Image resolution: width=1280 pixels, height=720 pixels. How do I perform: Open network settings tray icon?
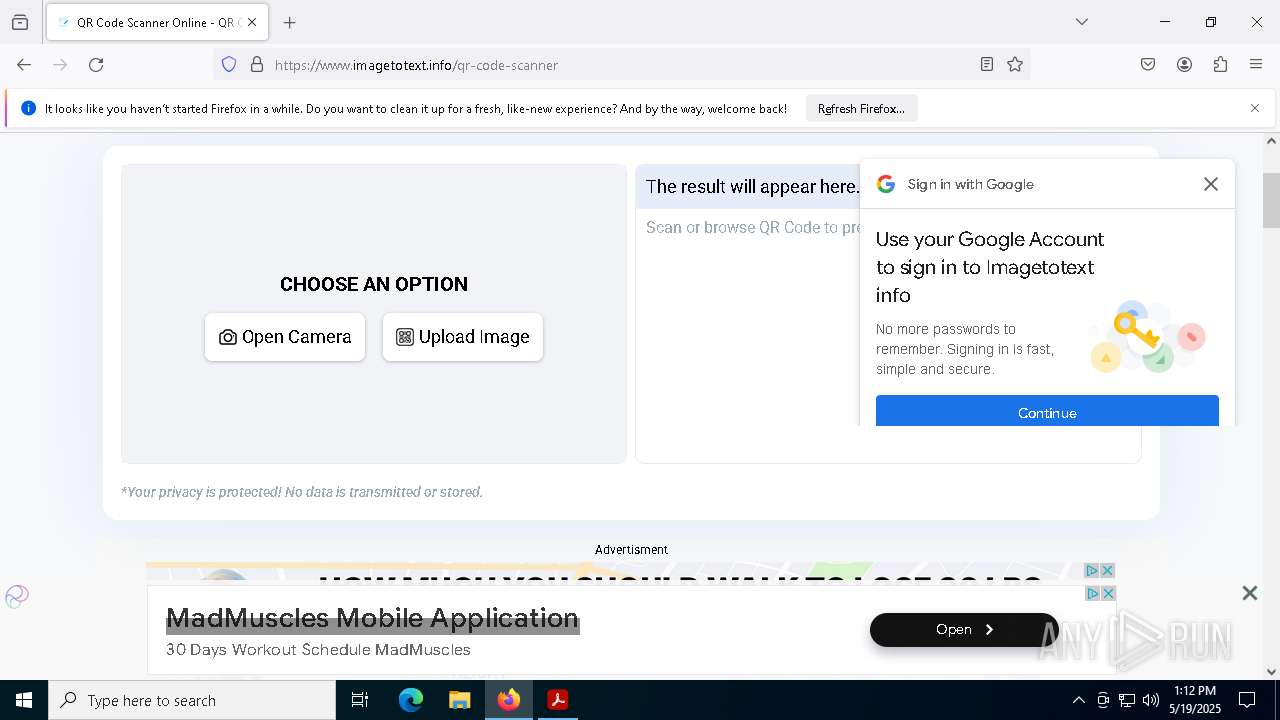1127,700
